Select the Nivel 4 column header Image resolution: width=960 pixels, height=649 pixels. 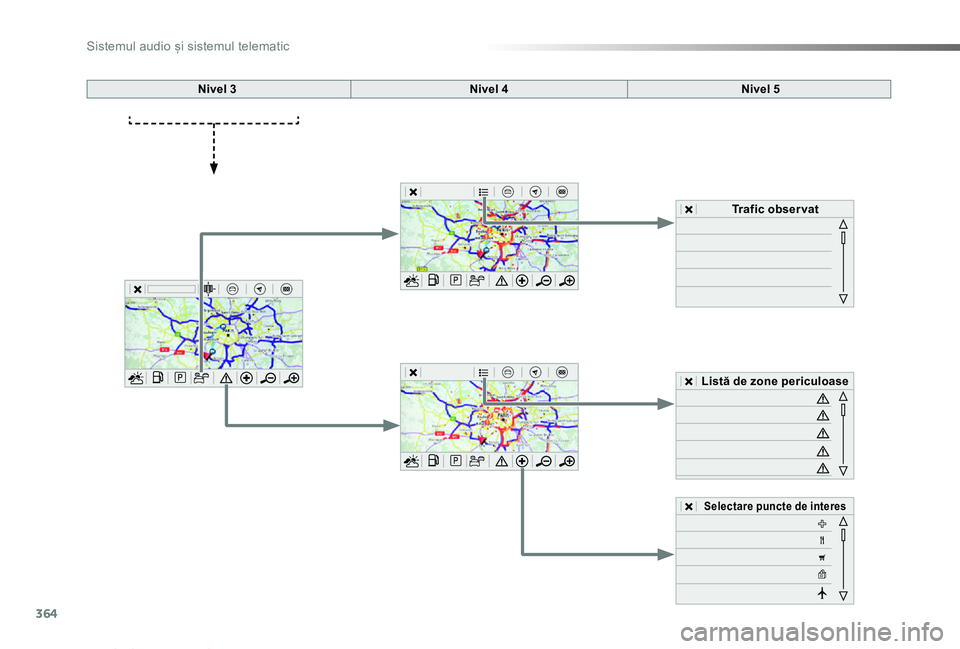489,89
